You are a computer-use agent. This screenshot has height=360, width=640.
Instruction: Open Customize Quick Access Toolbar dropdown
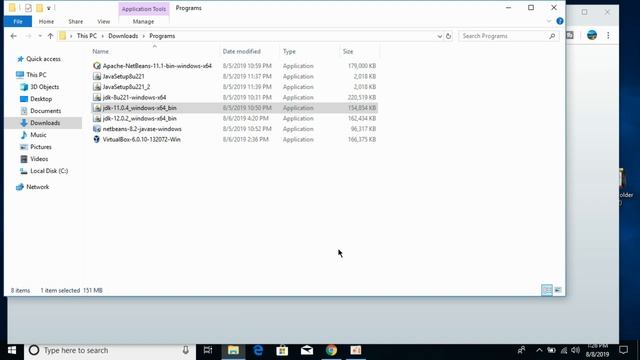coord(49,8)
